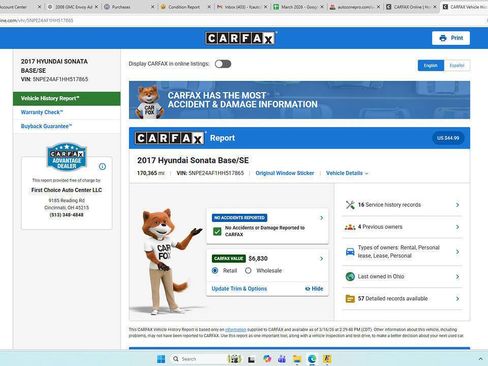Click the CARFAX Value badge
Viewport: 488px width, 366px height.
(229, 258)
